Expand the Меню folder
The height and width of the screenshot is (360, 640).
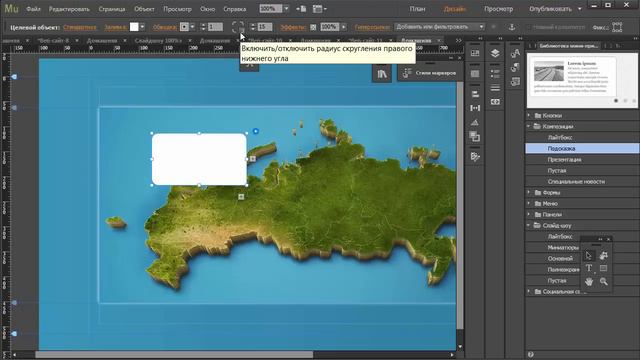coord(529,203)
